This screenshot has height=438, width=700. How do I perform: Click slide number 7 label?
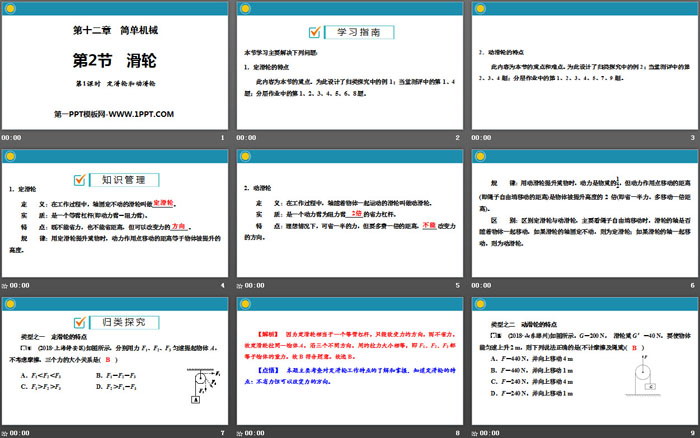[223, 433]
